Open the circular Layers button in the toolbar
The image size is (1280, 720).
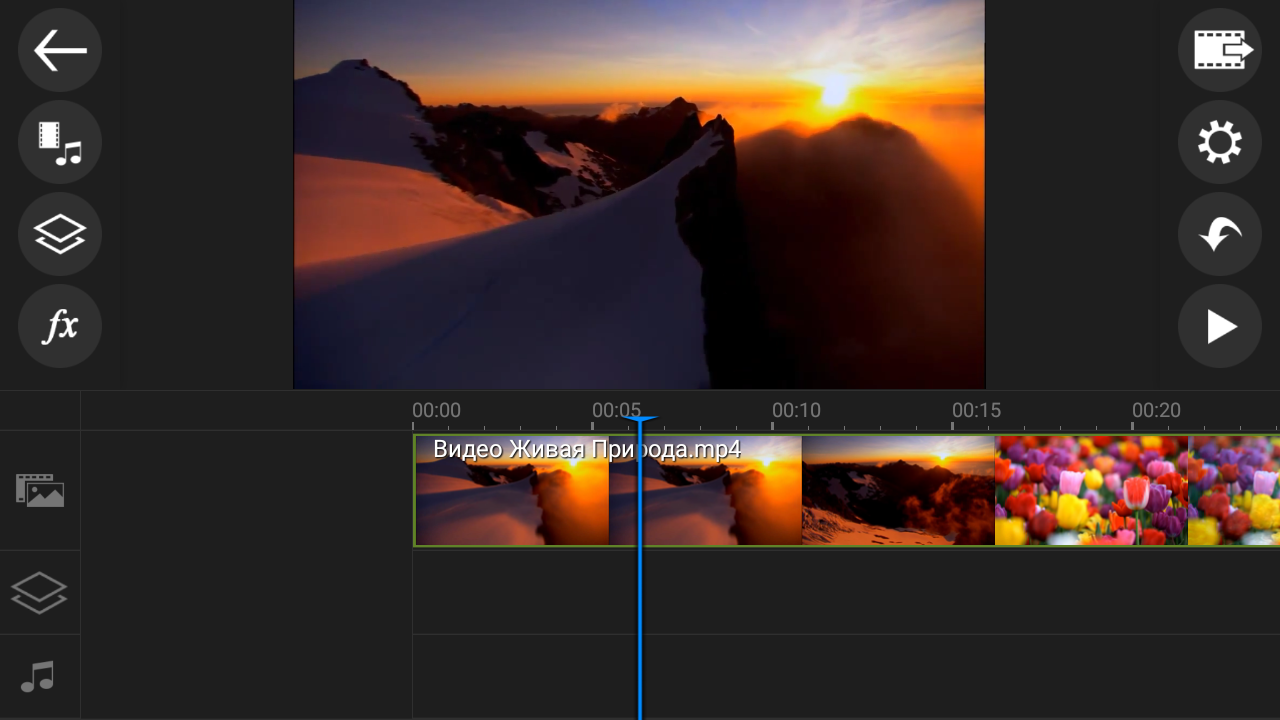[60, 234]
